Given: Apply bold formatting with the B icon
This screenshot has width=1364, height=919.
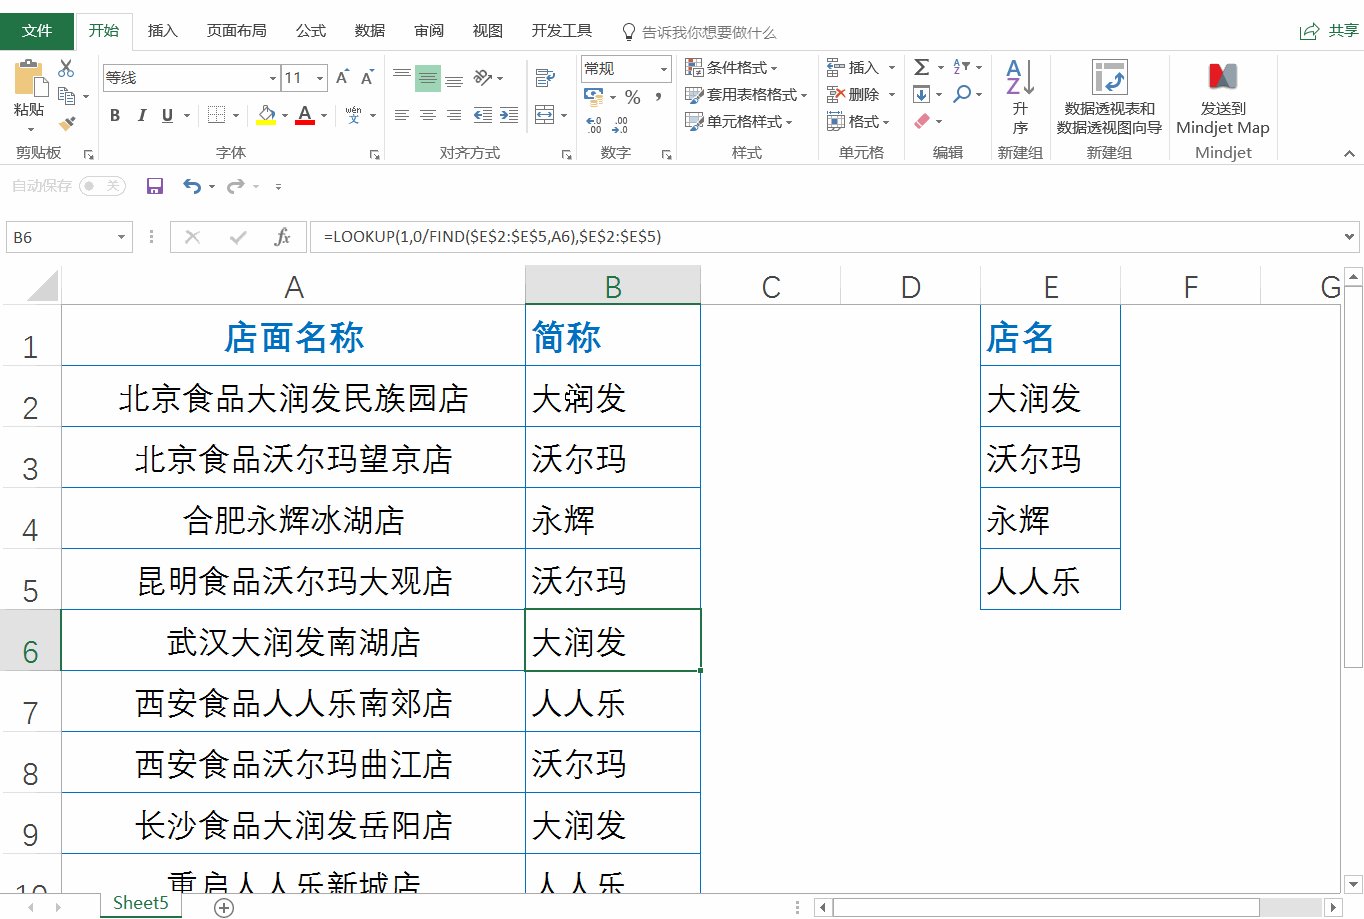Looking at the screenshot, I should [114, 115].
